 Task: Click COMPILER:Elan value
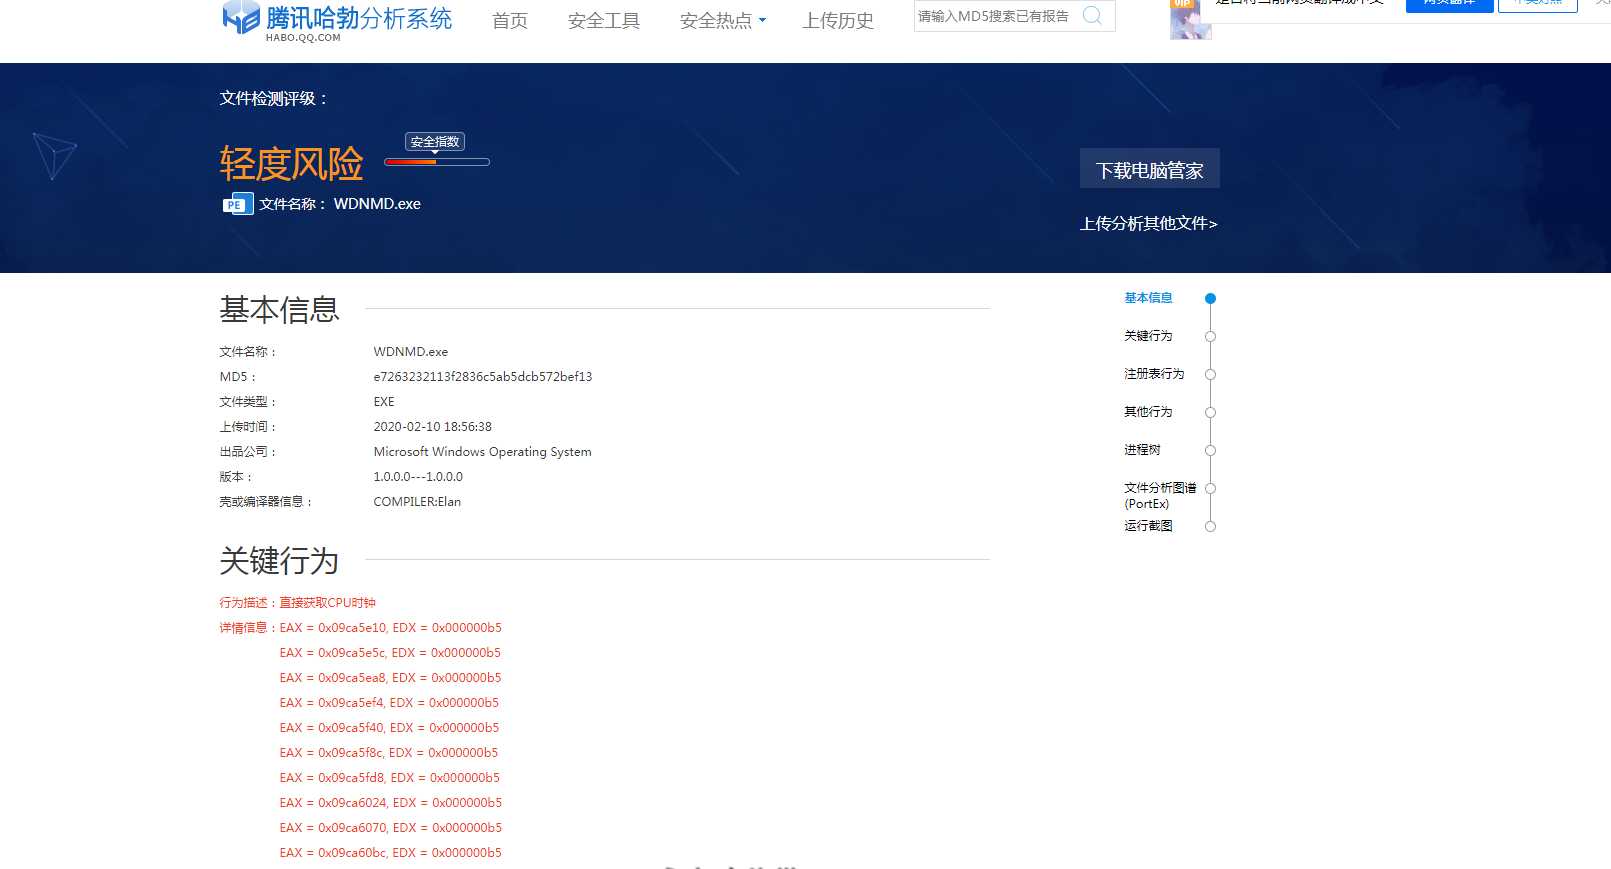pyautogui.click(x=417, y=502)
